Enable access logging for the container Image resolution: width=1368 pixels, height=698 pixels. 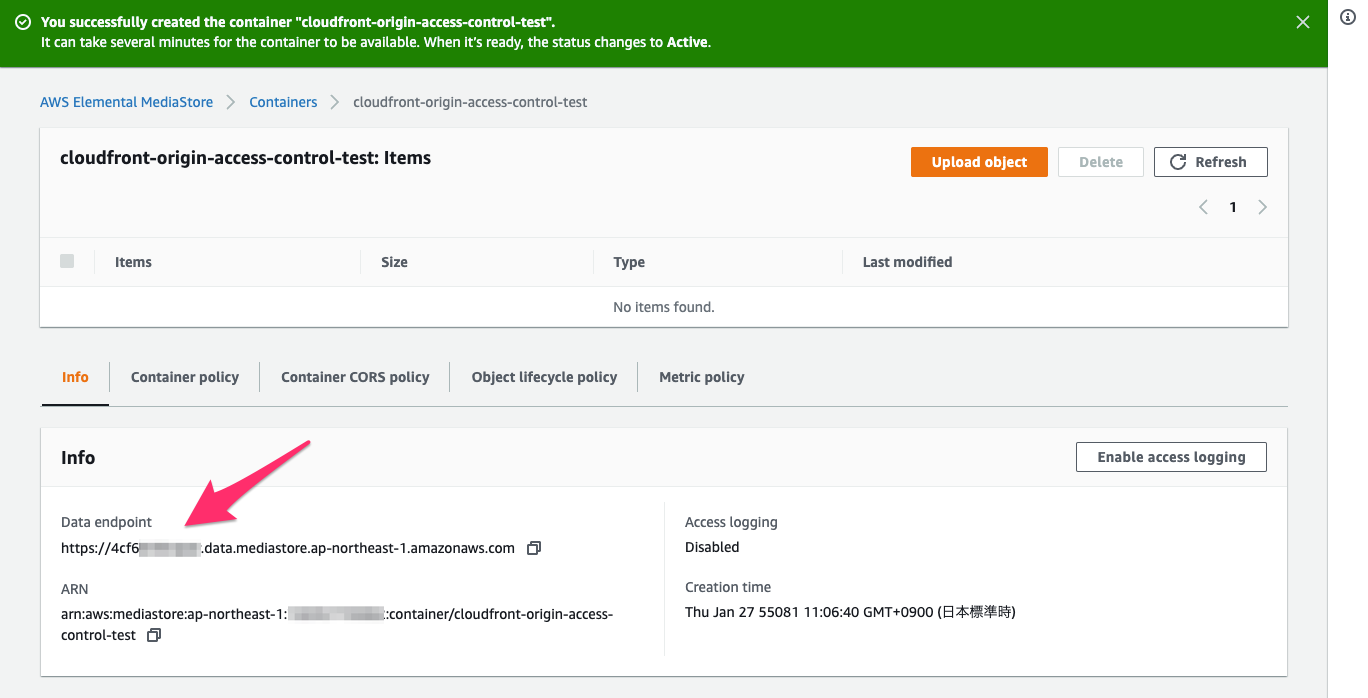[x=1171, y=457]
